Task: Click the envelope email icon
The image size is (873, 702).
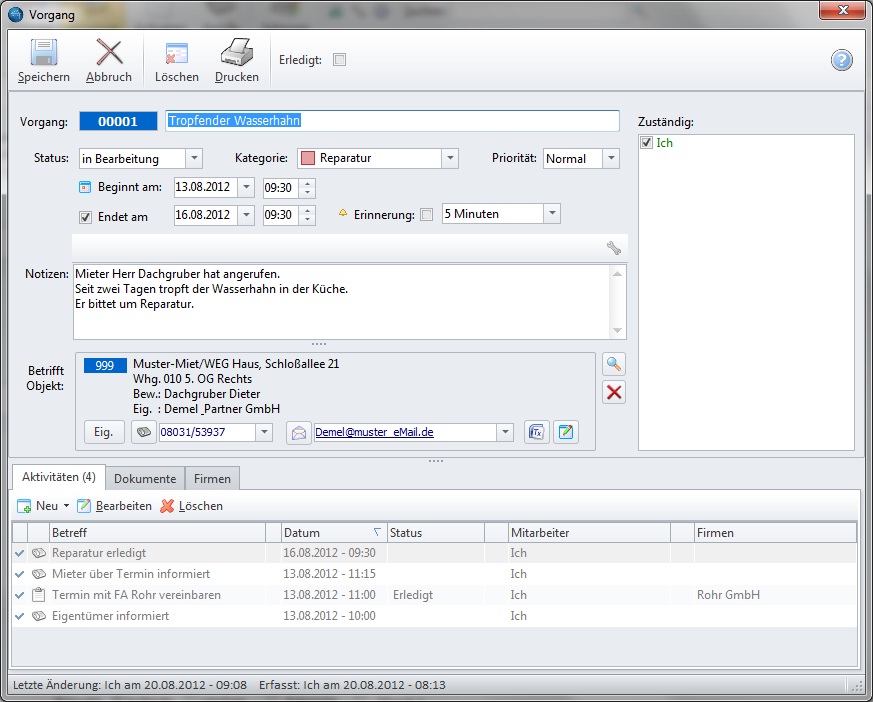Action: (x=298, y=433)
